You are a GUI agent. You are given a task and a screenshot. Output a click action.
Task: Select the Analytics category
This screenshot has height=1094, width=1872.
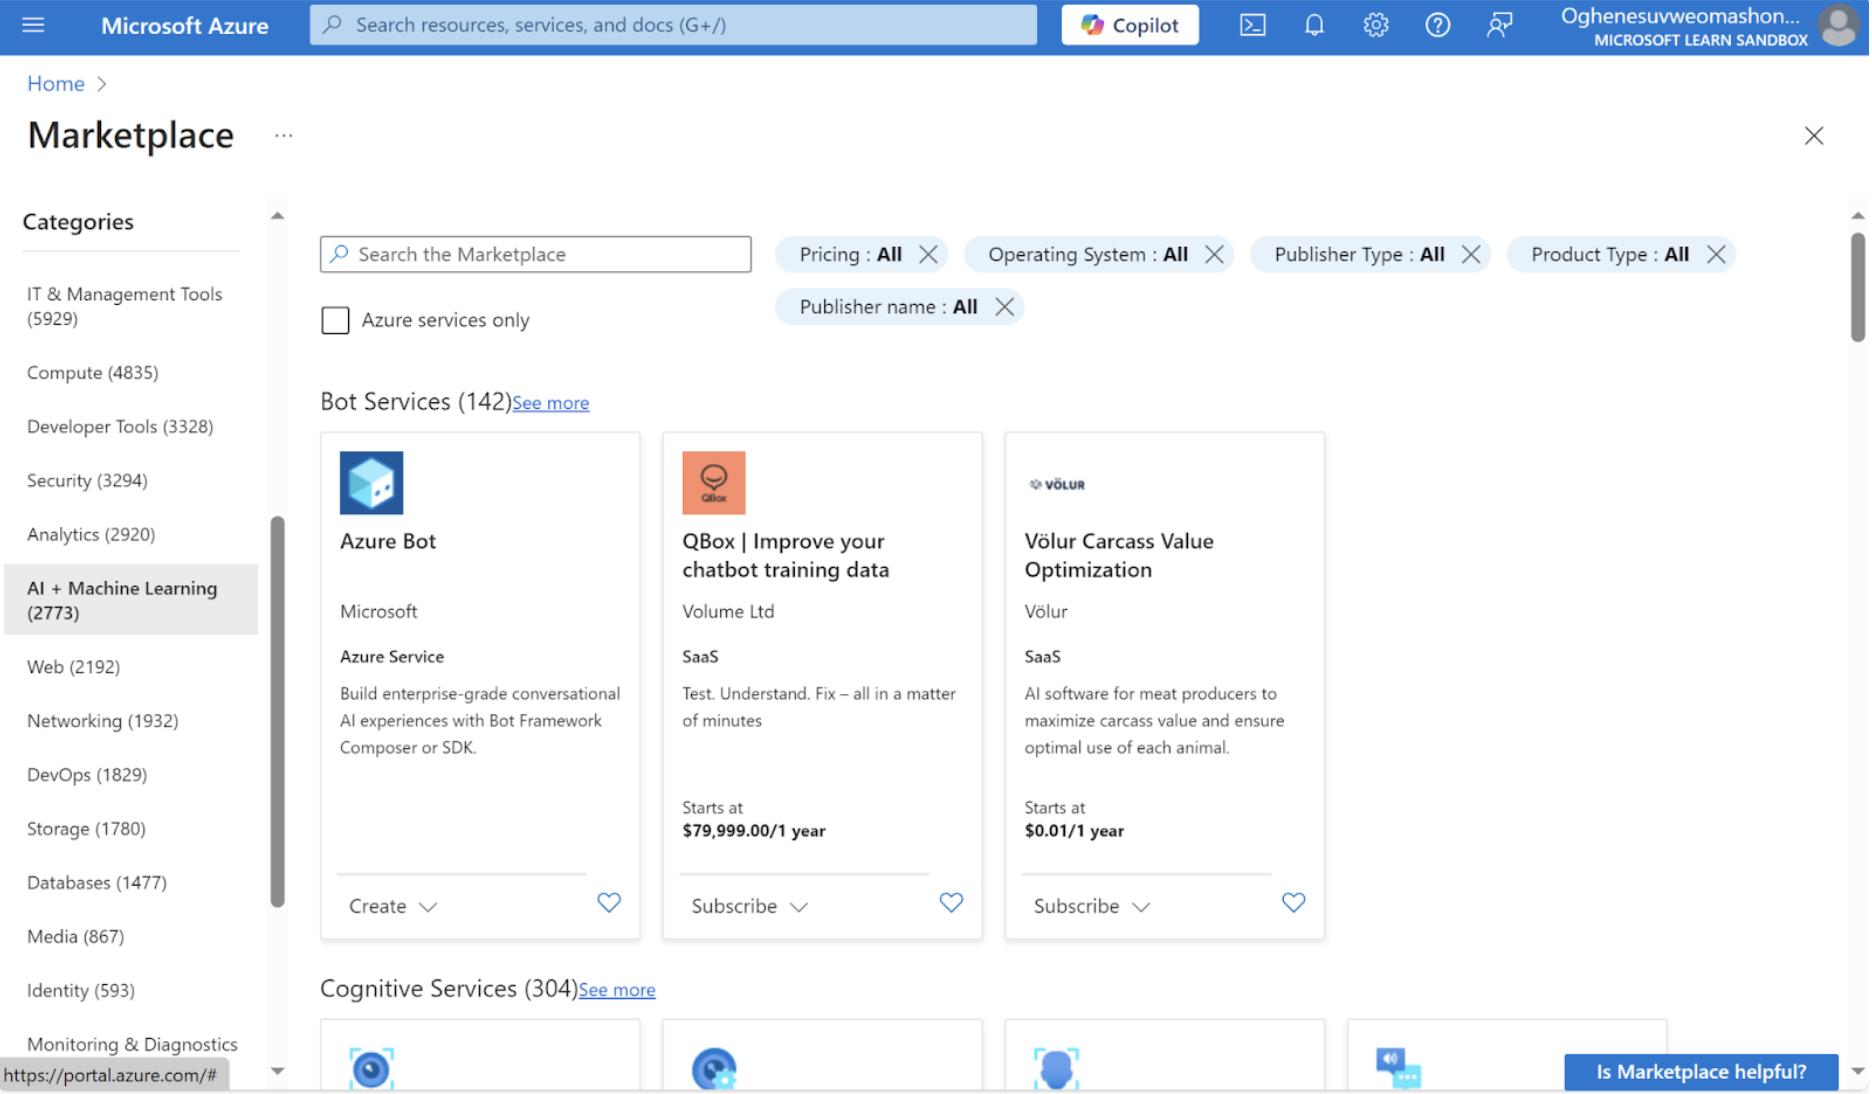click(131, 535)
